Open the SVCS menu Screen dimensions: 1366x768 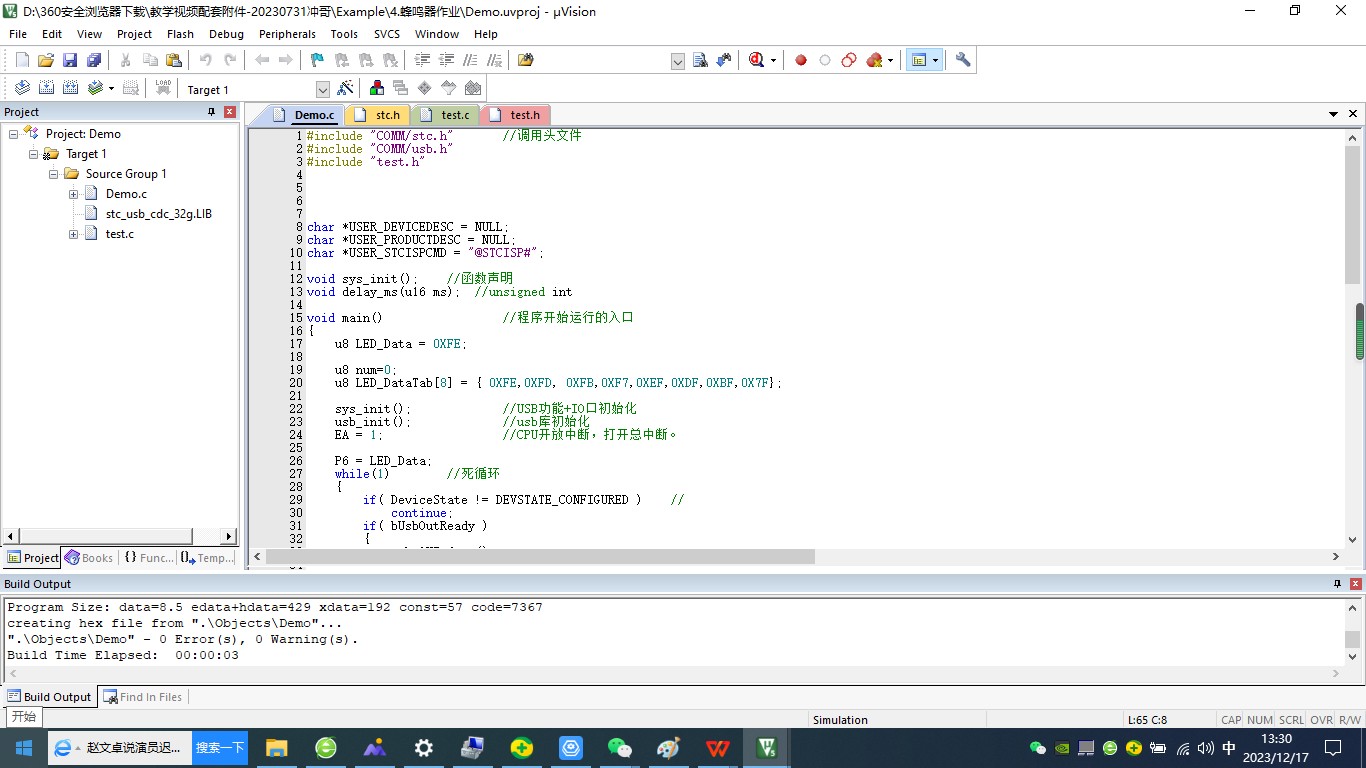click(387, 34)
